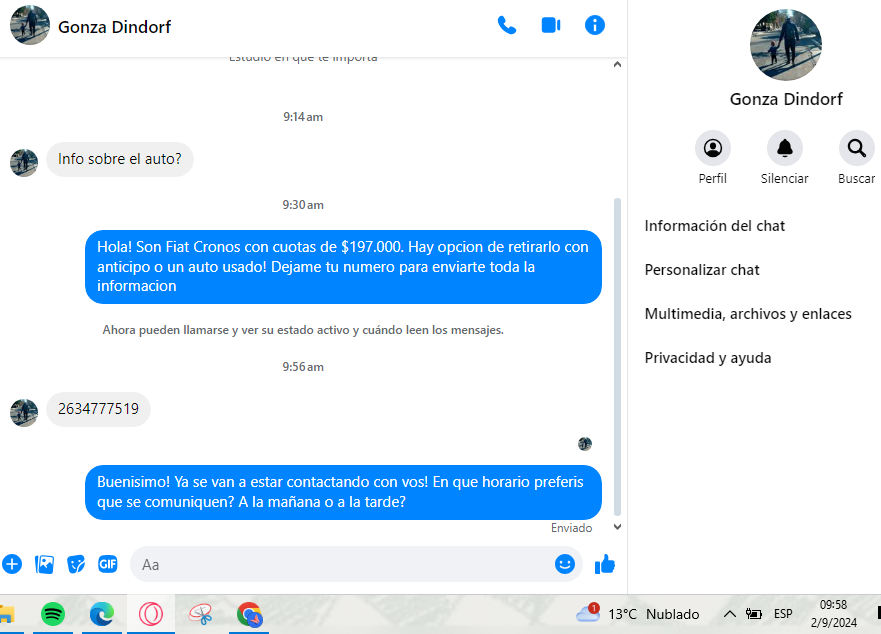Image resolution: width=881 pixels, height=634 pixels.
Task: Click the Aa message input field
Action: pyautogui.click(x=343, y=564)
